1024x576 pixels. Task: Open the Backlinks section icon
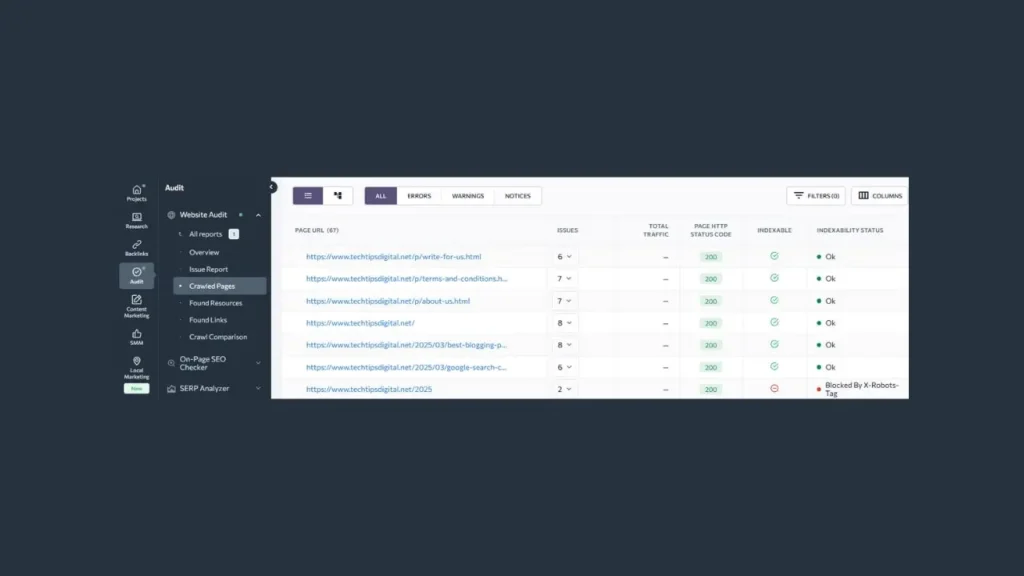pos(136,248)
